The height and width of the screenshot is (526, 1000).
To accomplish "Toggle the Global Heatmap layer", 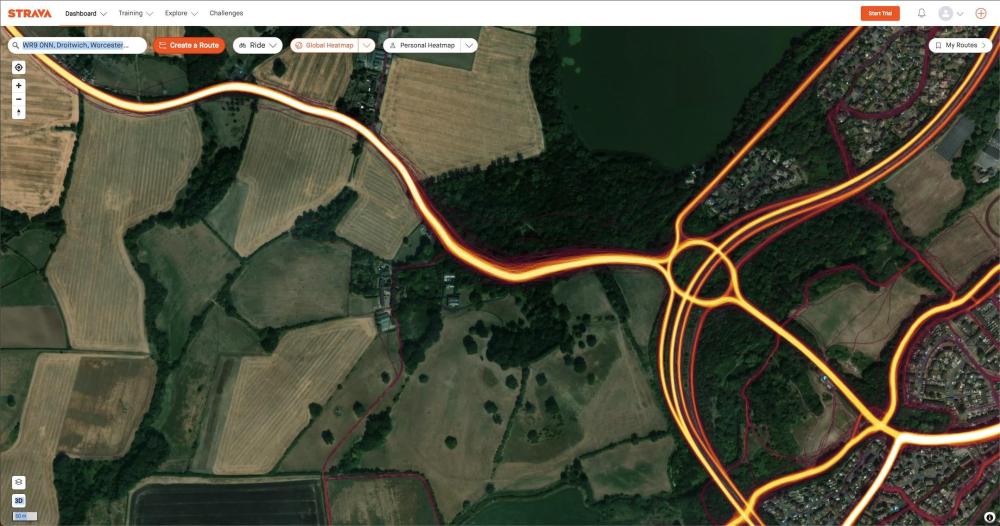I will click(x=325, y=45).
